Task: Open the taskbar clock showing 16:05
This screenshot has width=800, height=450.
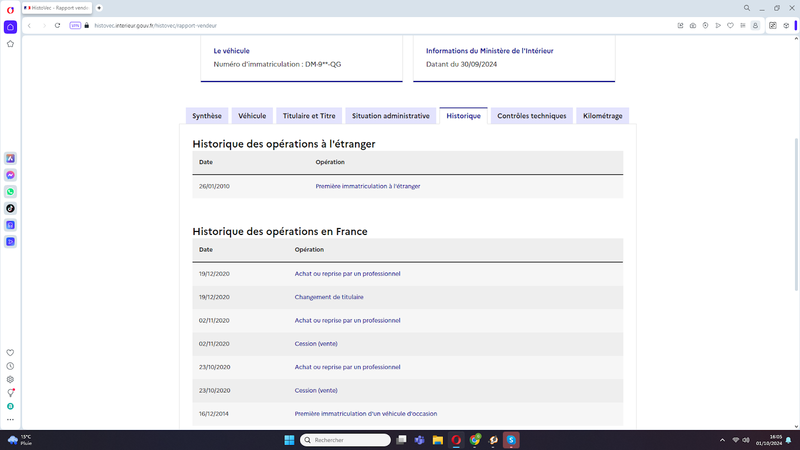Action: tap(769, 440)
